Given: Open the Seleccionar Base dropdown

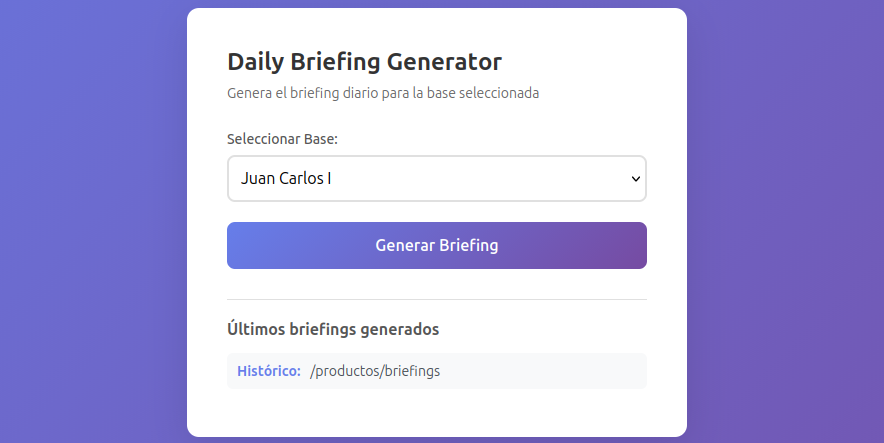Looking at the screenshot, I should coord(436,179).
